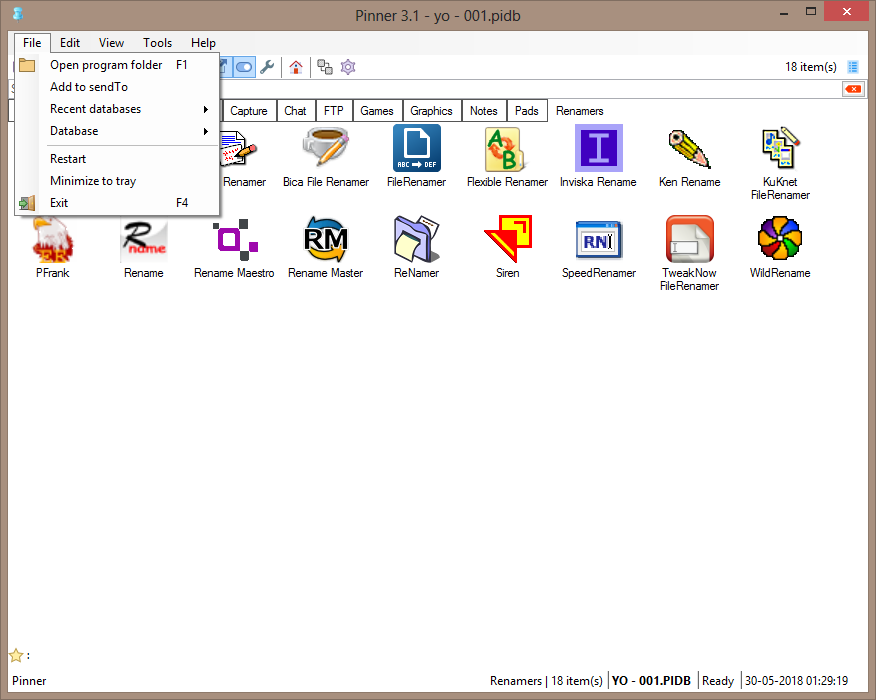The width and height of the screenshot is (876, 700).
Task: Open the Edit menu
Action: pos(70,43)
